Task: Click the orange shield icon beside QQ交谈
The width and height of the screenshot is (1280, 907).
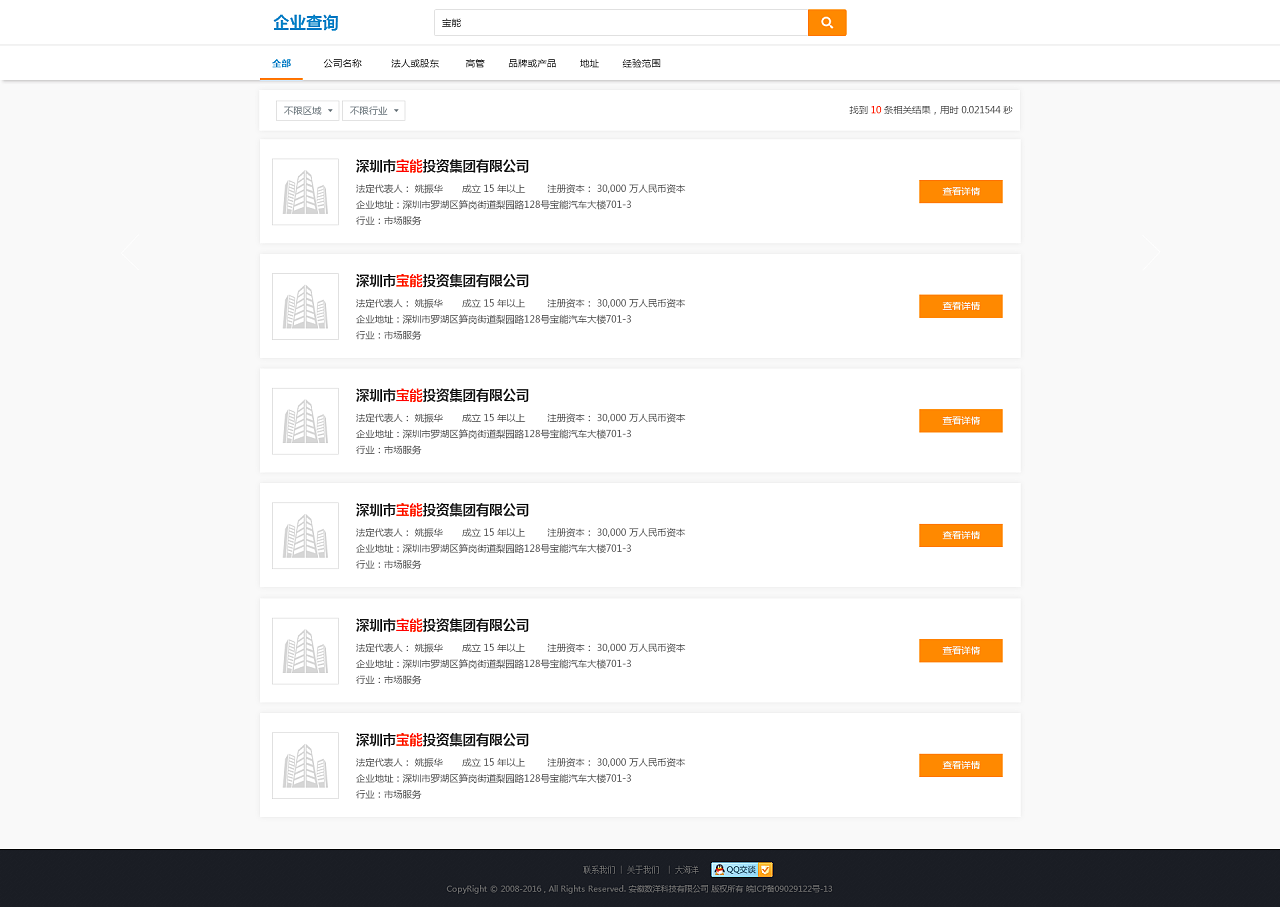Action: 765,869
